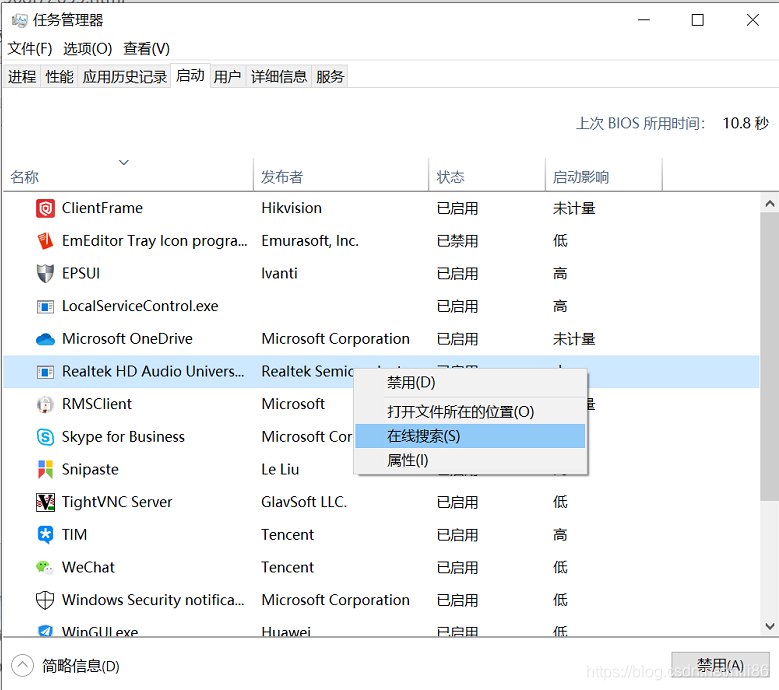Click the Microsoft OneDrive cloud icon

[45, 339]
